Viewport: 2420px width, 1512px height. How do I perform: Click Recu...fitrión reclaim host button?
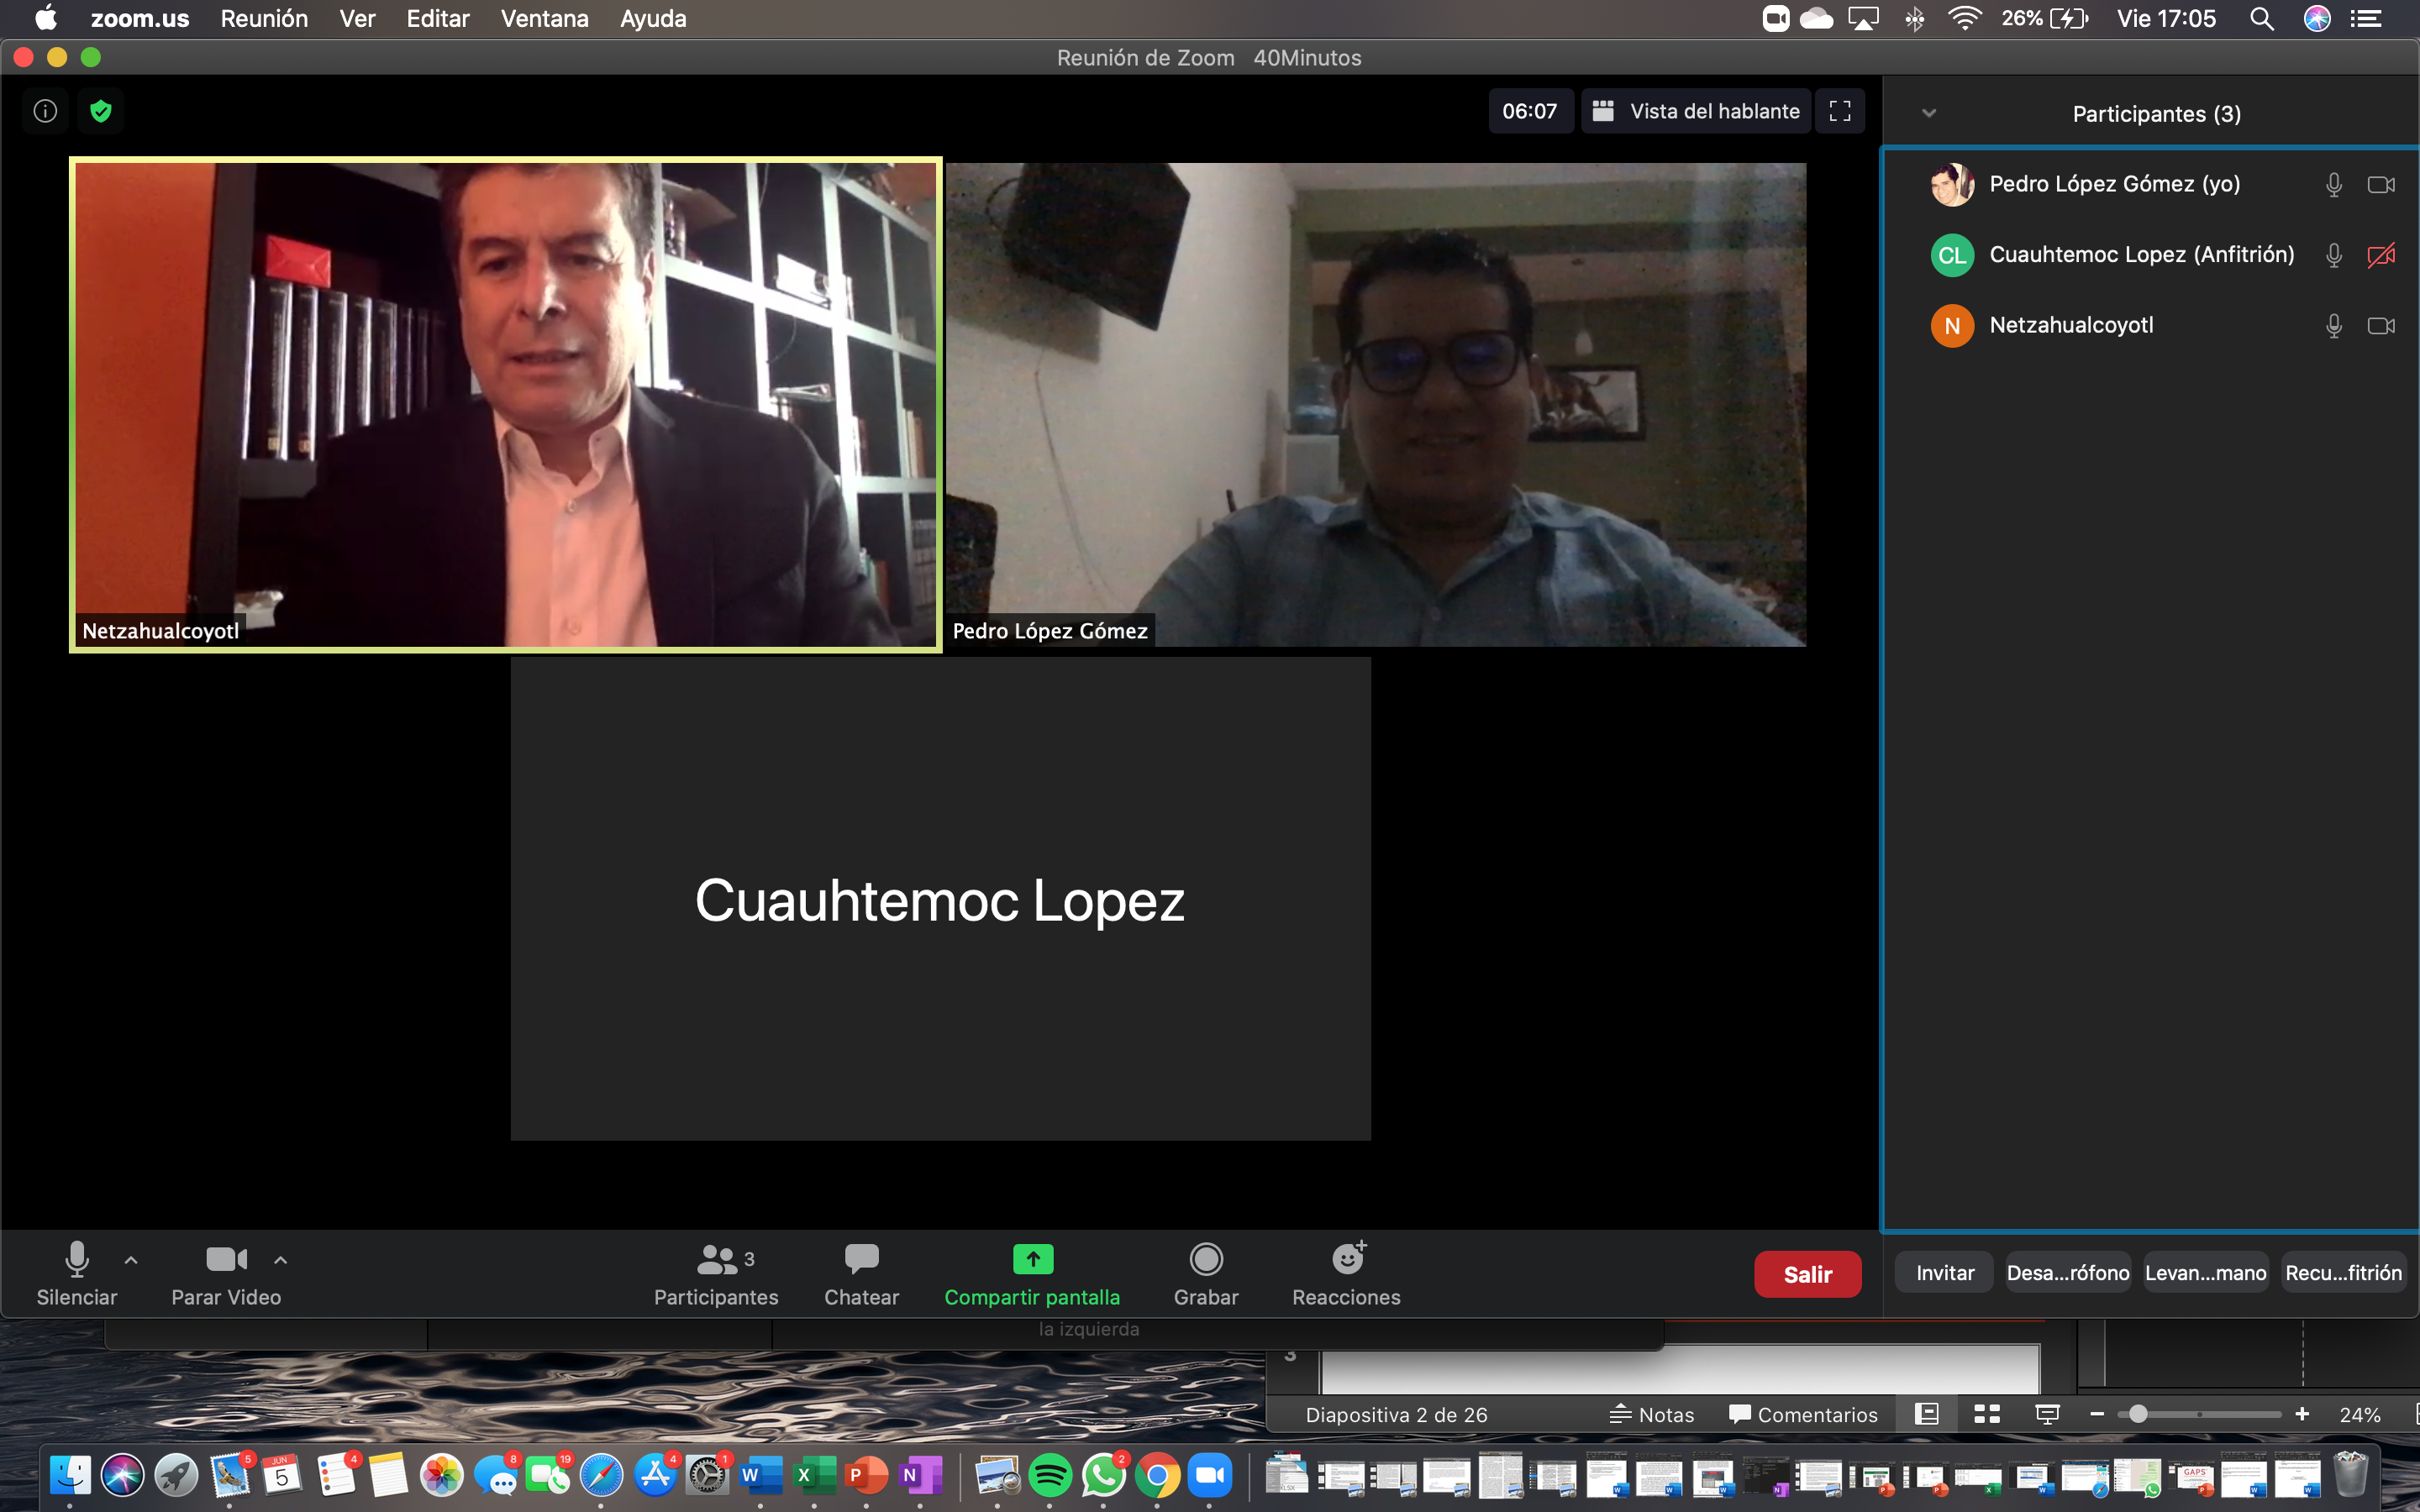point(2343,1273)
